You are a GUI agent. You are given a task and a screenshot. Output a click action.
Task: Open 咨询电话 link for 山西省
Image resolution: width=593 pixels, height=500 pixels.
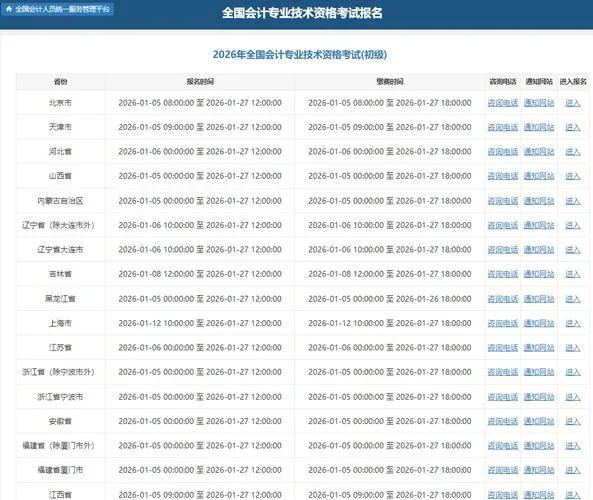pos(503,176)
